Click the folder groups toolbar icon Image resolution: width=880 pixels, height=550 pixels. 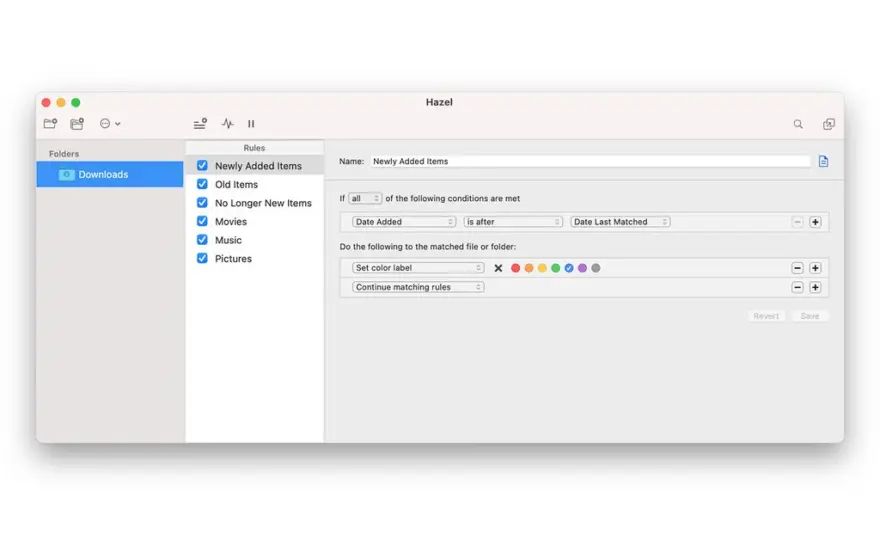click(x=77, y=123)
